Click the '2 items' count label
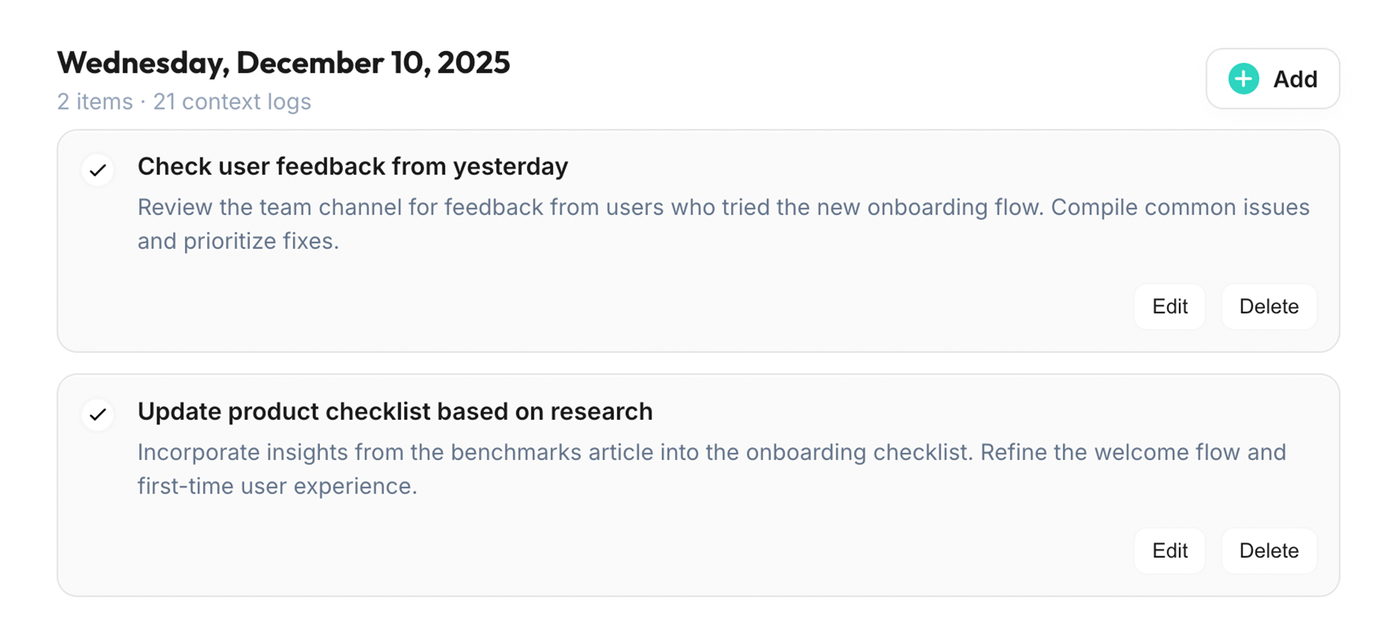 click(x=94, y=102)
